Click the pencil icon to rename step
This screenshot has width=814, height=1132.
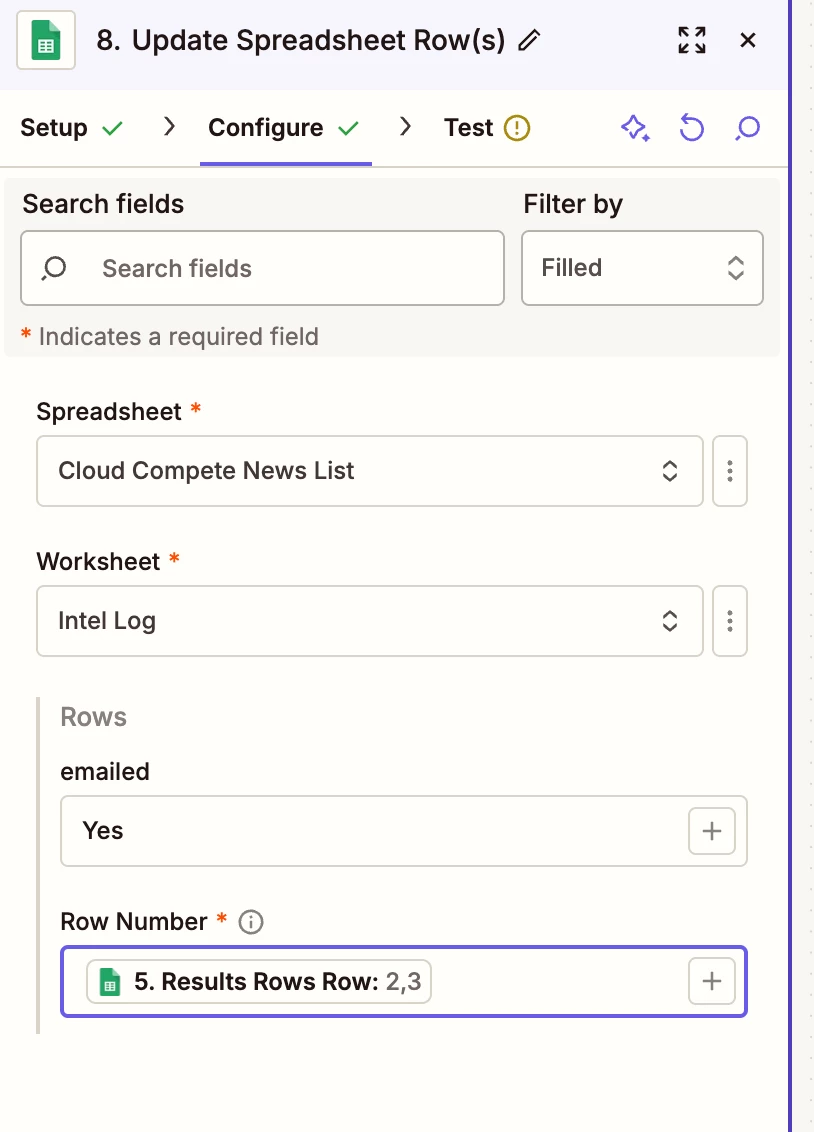(530, 41)
